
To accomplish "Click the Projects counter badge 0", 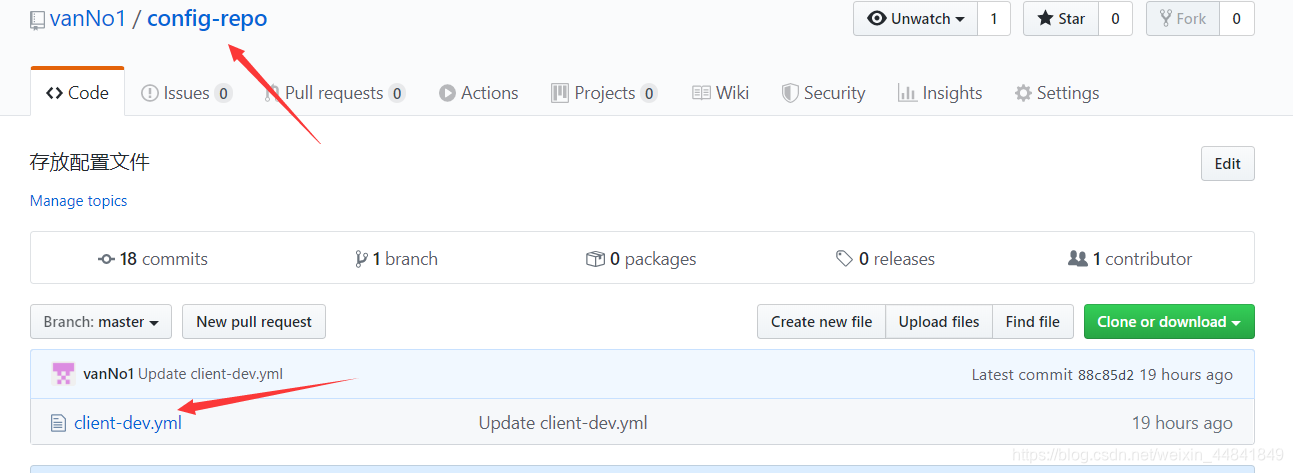I will click(649, 93).
